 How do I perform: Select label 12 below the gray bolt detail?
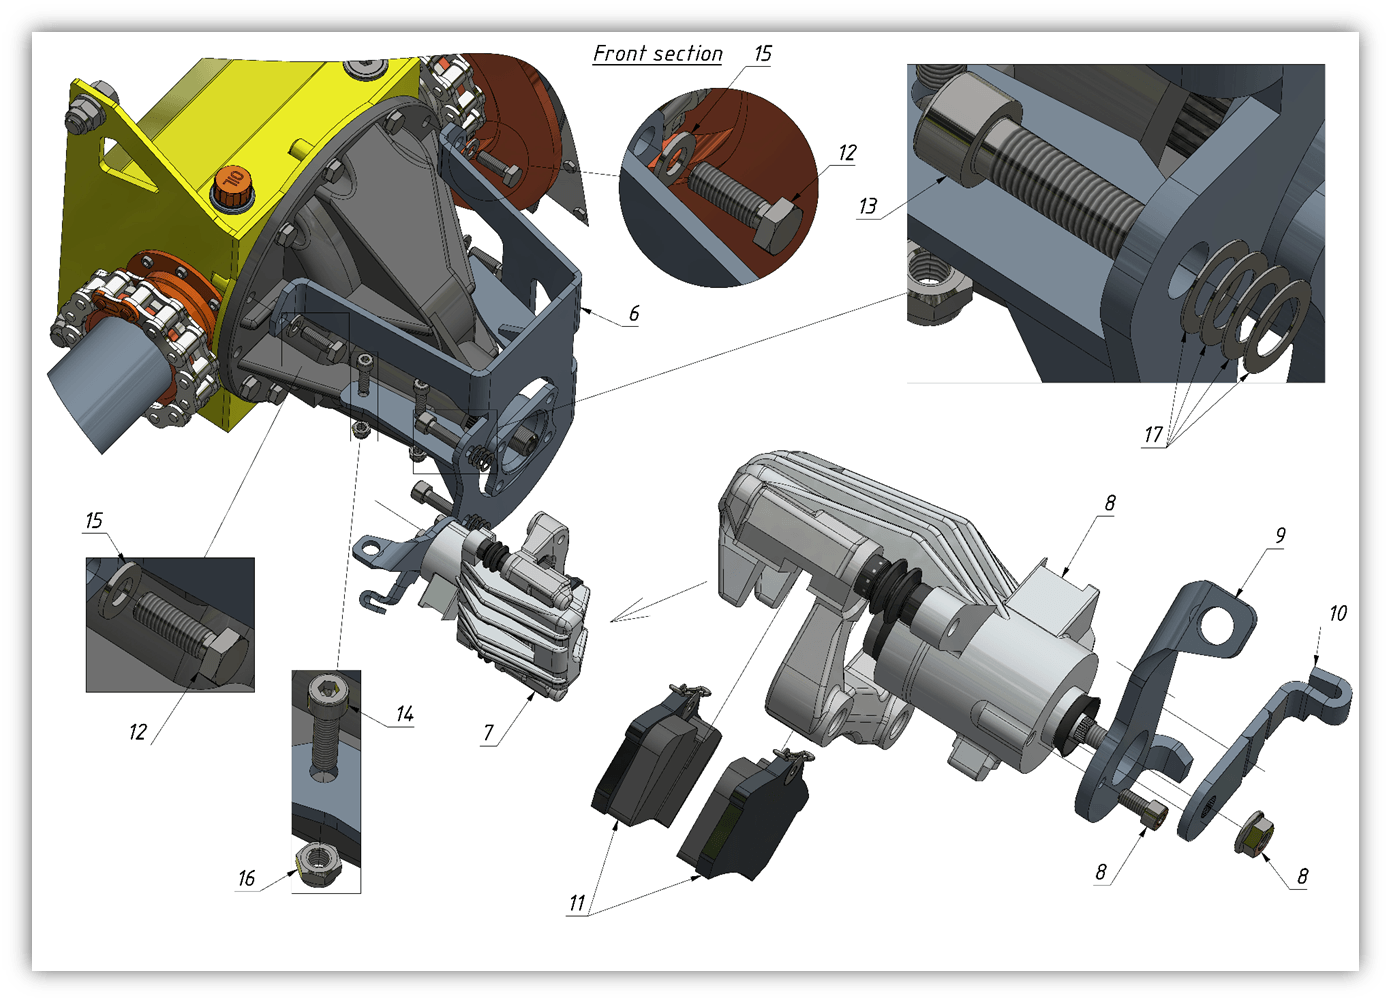click(137, 733)
